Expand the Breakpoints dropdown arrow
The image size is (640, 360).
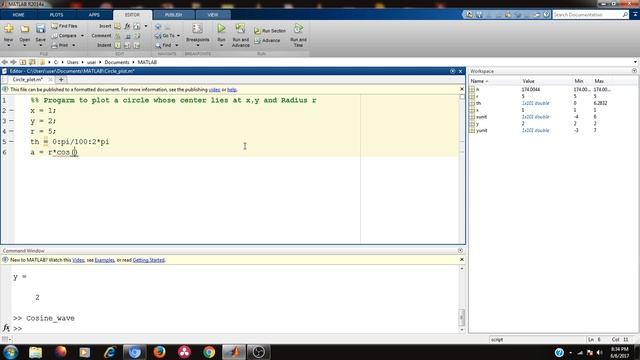point(198,45)
